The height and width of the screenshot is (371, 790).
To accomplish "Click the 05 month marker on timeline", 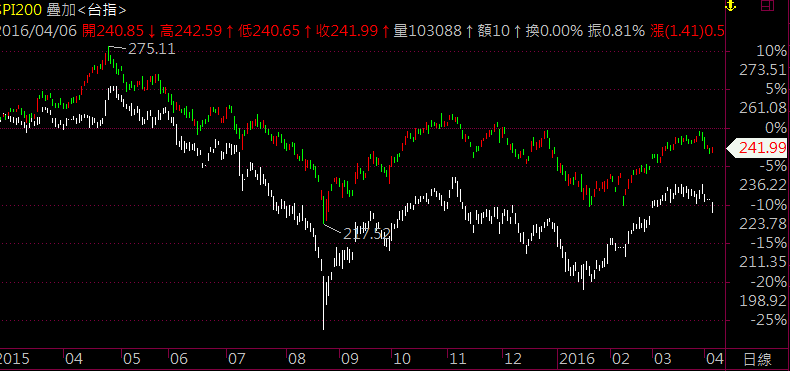I will [x=132, y=359].
